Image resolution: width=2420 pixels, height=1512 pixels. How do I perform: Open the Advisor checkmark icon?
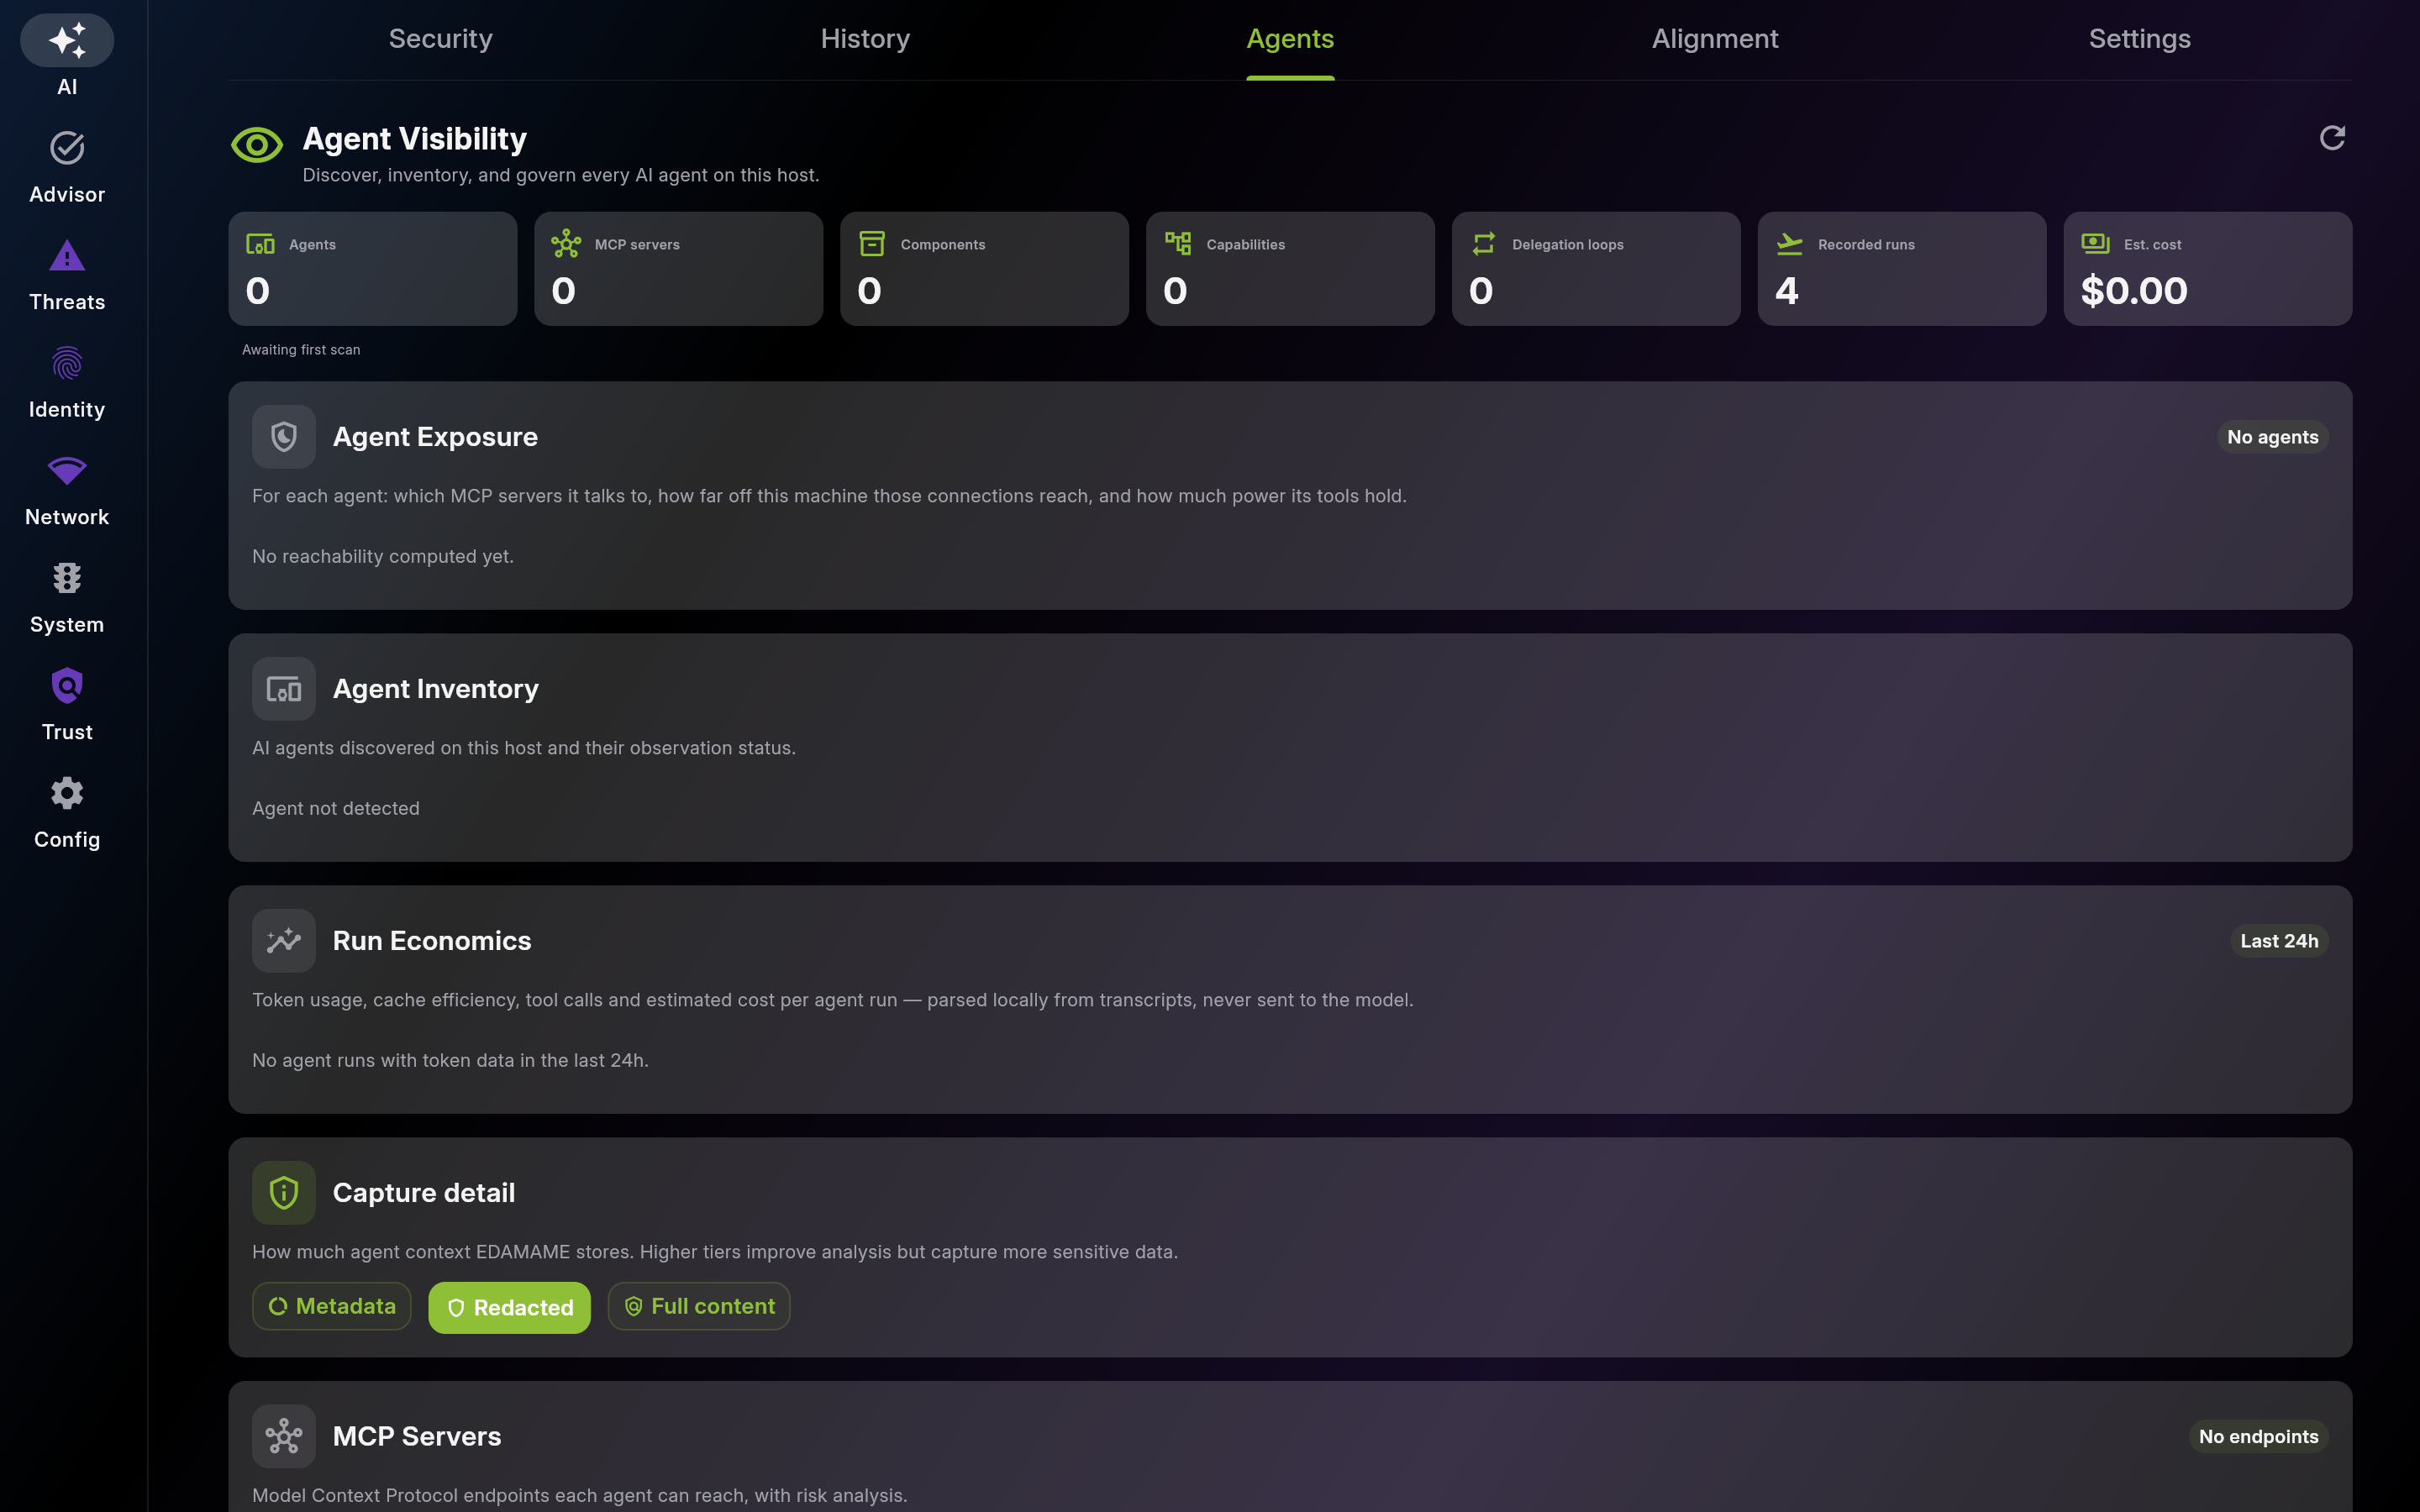[x=67, y=148]
